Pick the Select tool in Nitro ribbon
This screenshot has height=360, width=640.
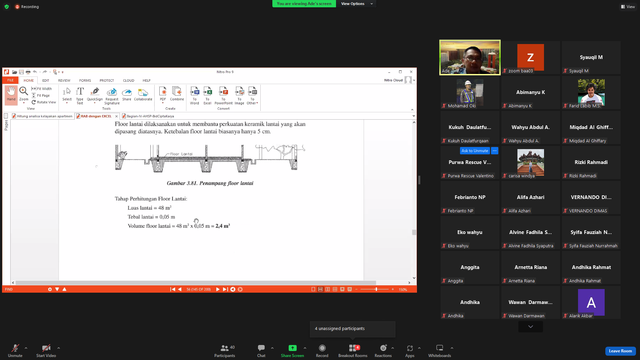pyautogui.click(x=67, y=94)
